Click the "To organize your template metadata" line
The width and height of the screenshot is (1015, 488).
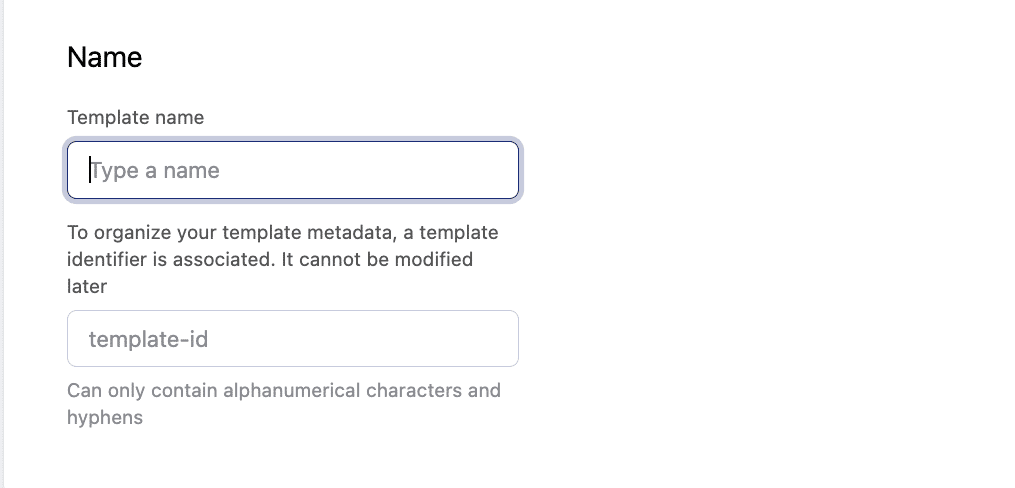[282, 233]
